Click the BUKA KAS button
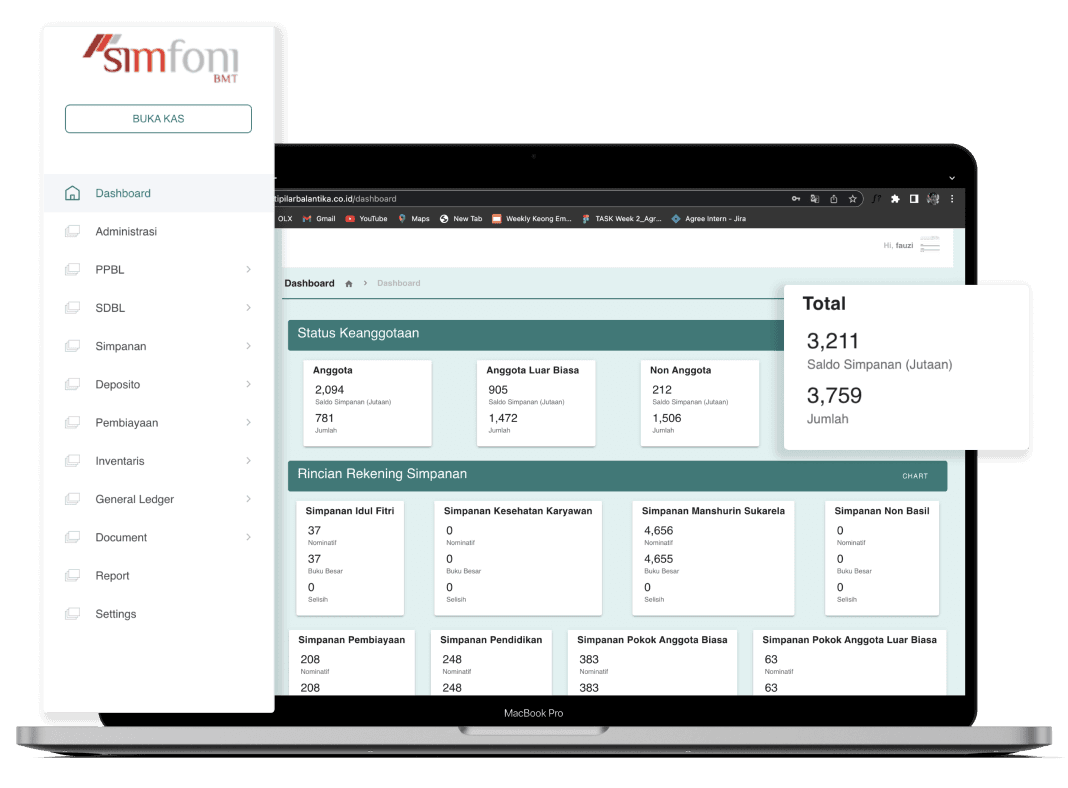The image size is (1068, 788). (x=158, y=119)
